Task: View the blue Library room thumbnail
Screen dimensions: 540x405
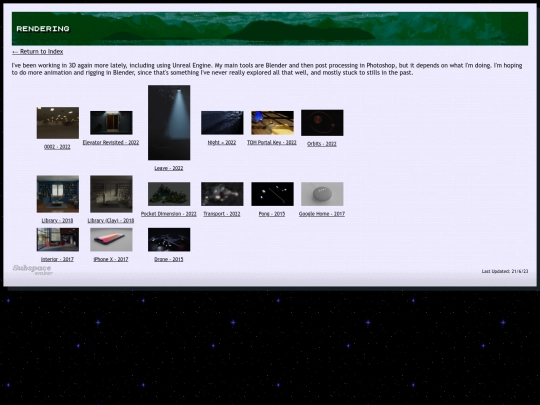Action: click(58, 194)
